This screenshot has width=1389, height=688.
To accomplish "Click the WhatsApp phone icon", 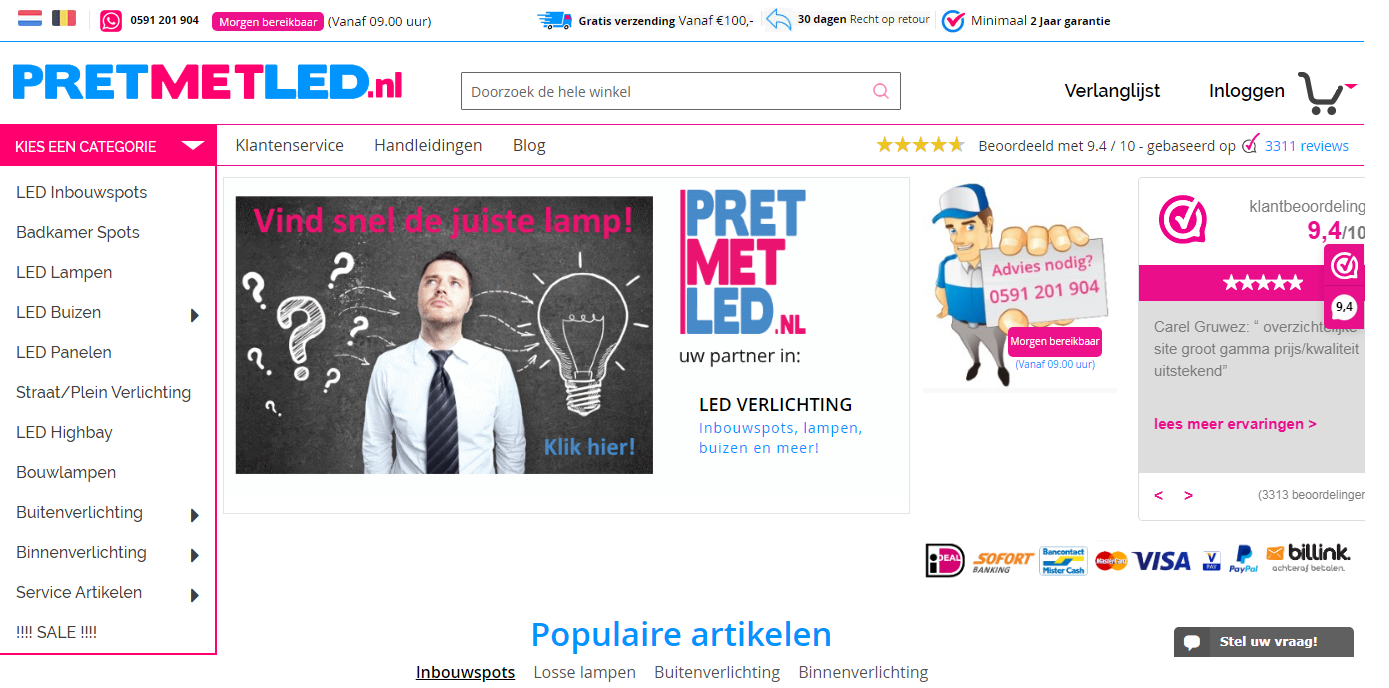I will (x=111, y=20).
